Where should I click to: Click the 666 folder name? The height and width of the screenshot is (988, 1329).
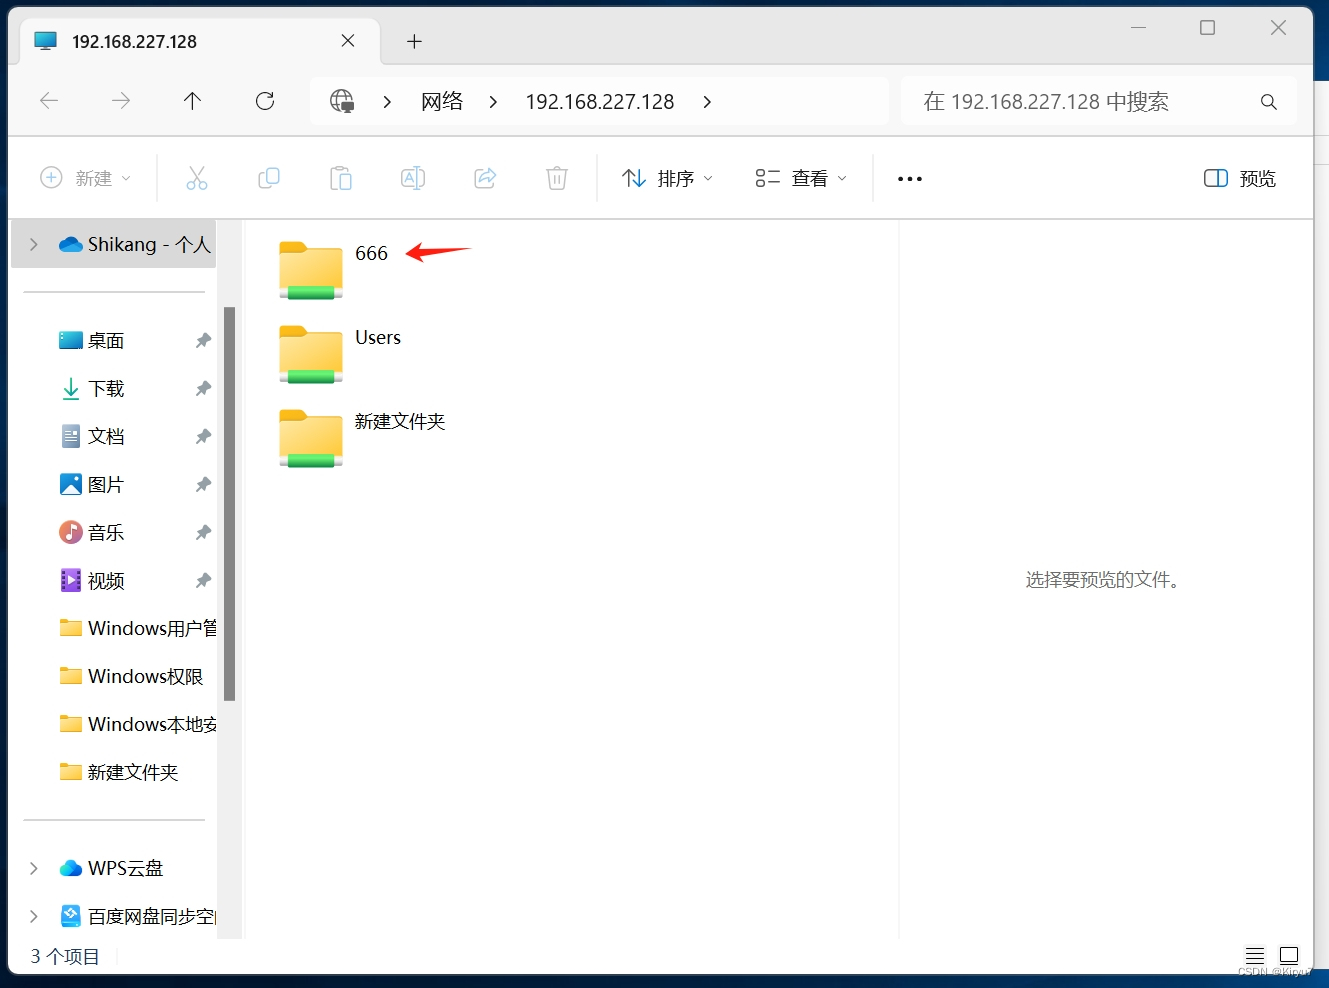[x=371, y=254]
